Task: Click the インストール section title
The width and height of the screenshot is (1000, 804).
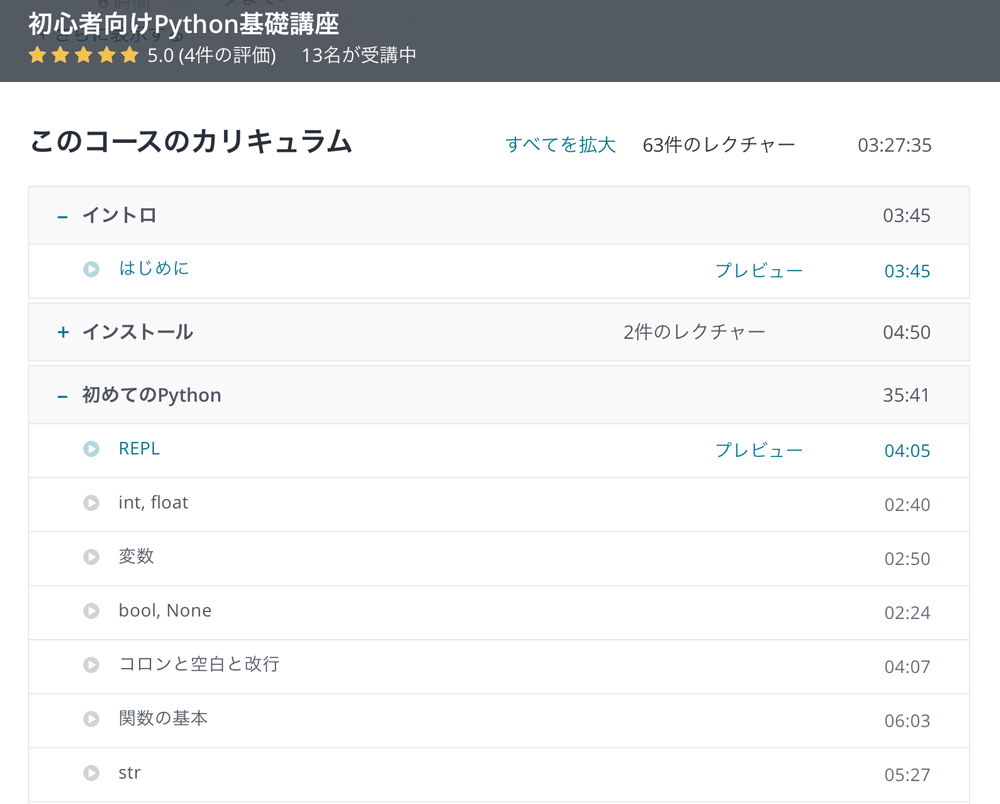Action: (137, 332)
